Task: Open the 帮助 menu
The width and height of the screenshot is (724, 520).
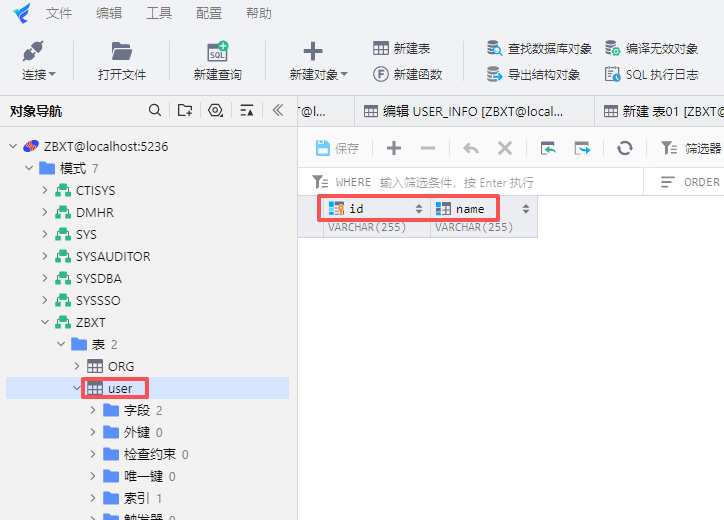Action: pyautogui.click(x=259, y=13)
